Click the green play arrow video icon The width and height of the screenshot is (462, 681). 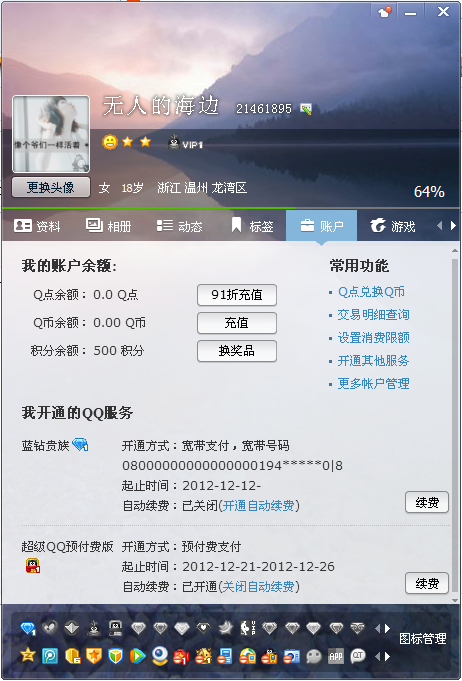[x=138, y=656]
